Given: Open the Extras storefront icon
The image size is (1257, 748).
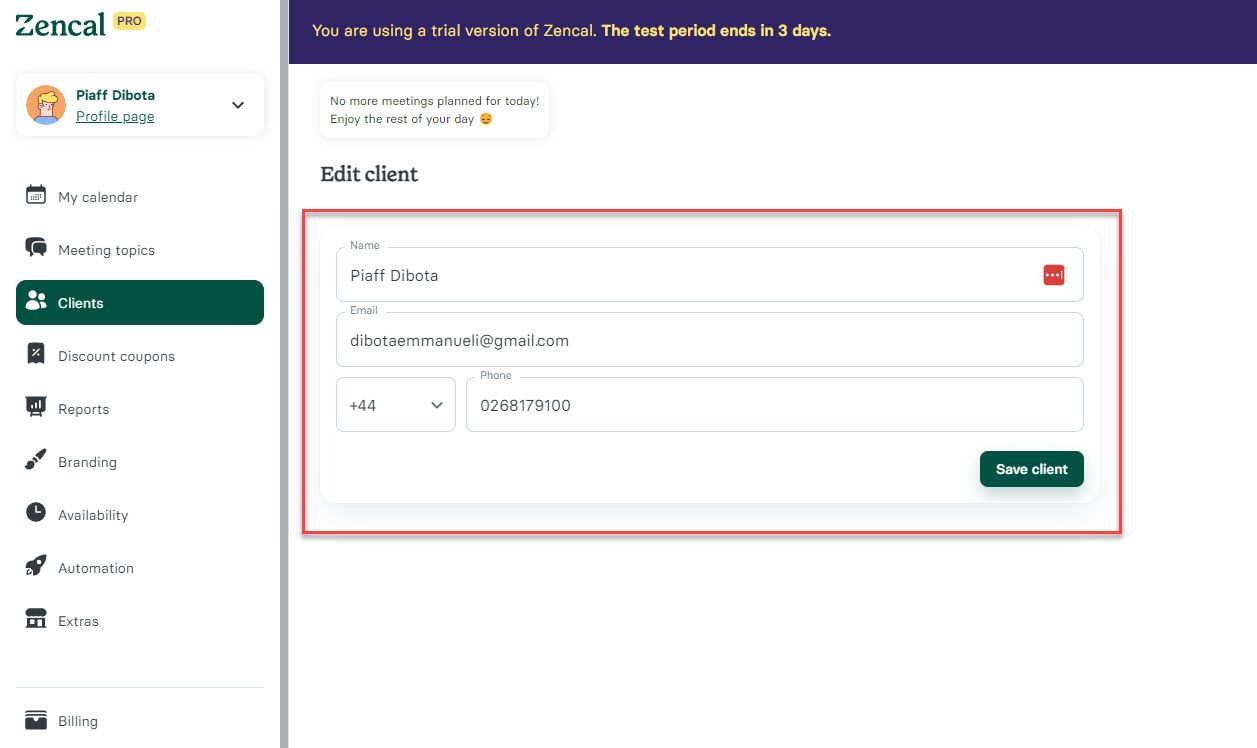Looking at the screenshot, I should tap(34, 620).
